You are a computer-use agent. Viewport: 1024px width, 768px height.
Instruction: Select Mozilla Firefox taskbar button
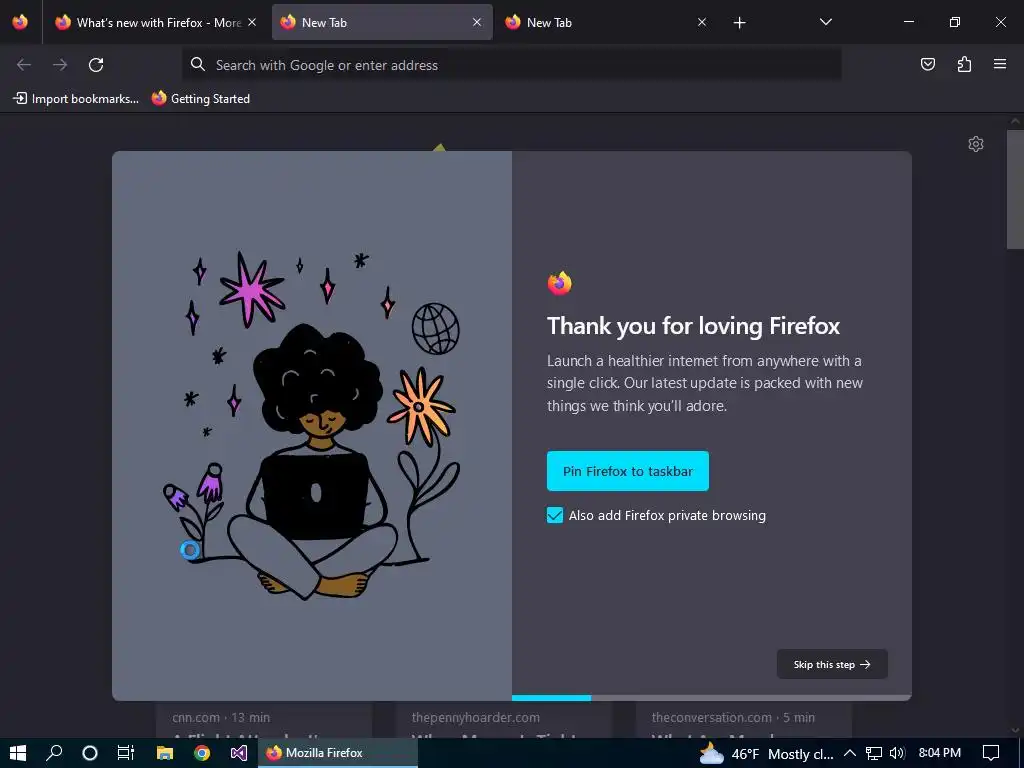(338, 753)
